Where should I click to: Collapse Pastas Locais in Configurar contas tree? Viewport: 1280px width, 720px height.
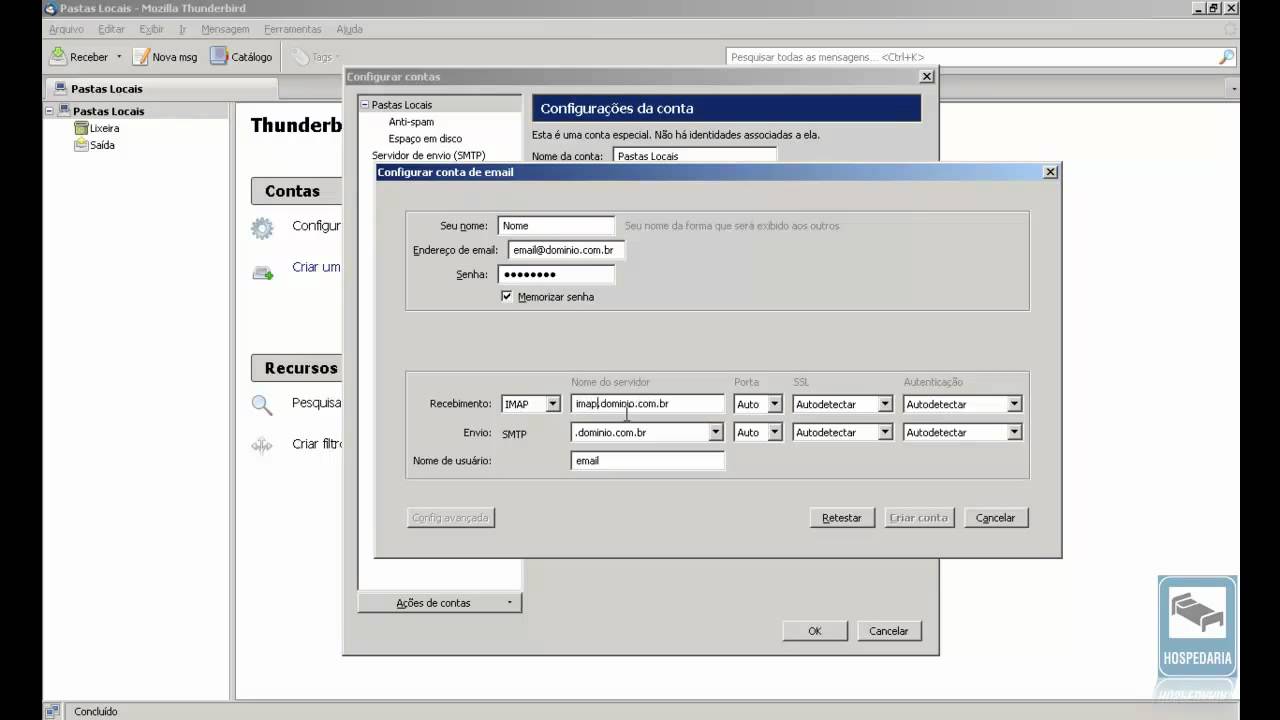[365, 104]
